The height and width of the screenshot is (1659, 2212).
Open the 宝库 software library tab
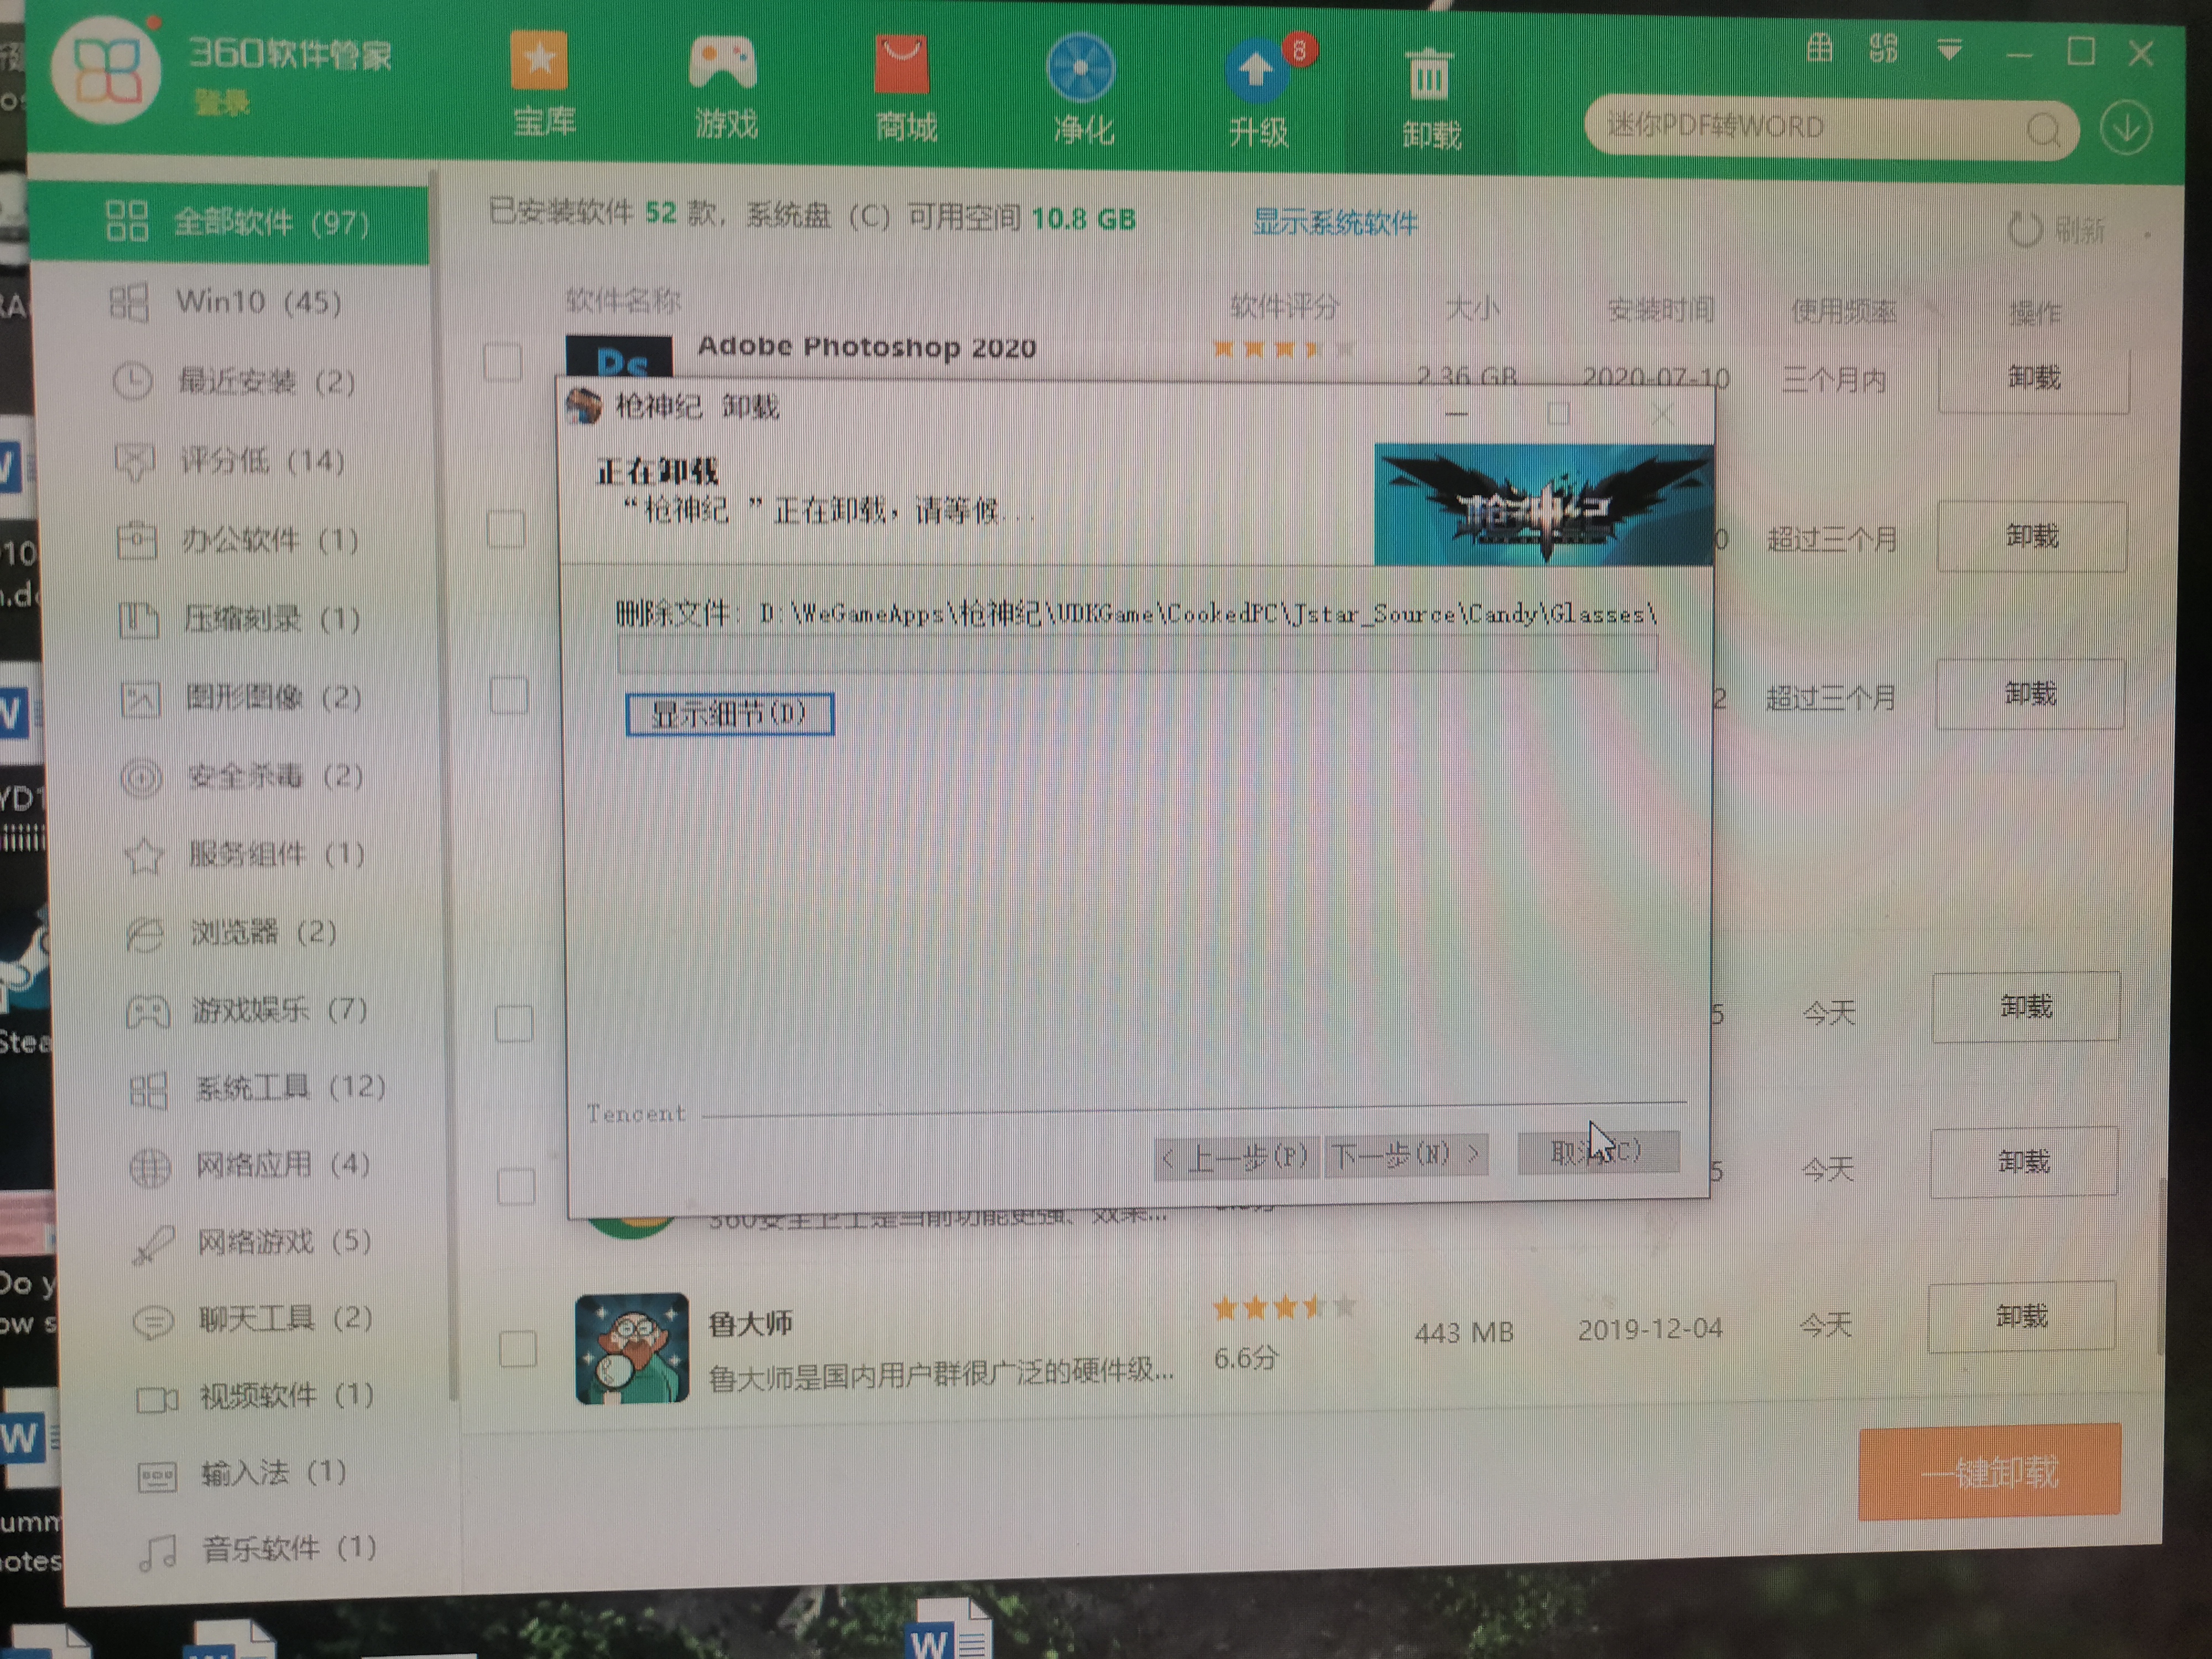click(x=541, y=85)
